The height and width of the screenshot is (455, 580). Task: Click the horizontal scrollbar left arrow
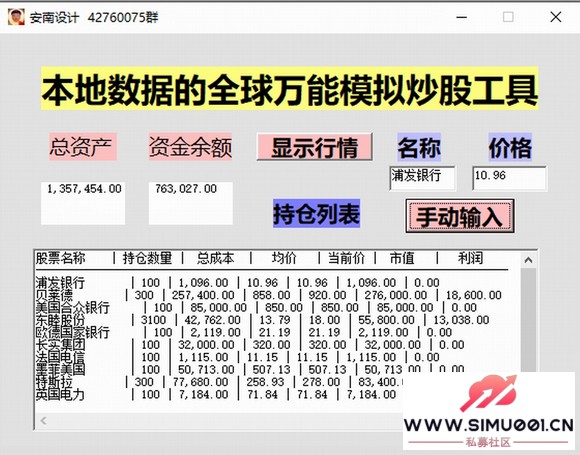point(44,421)
